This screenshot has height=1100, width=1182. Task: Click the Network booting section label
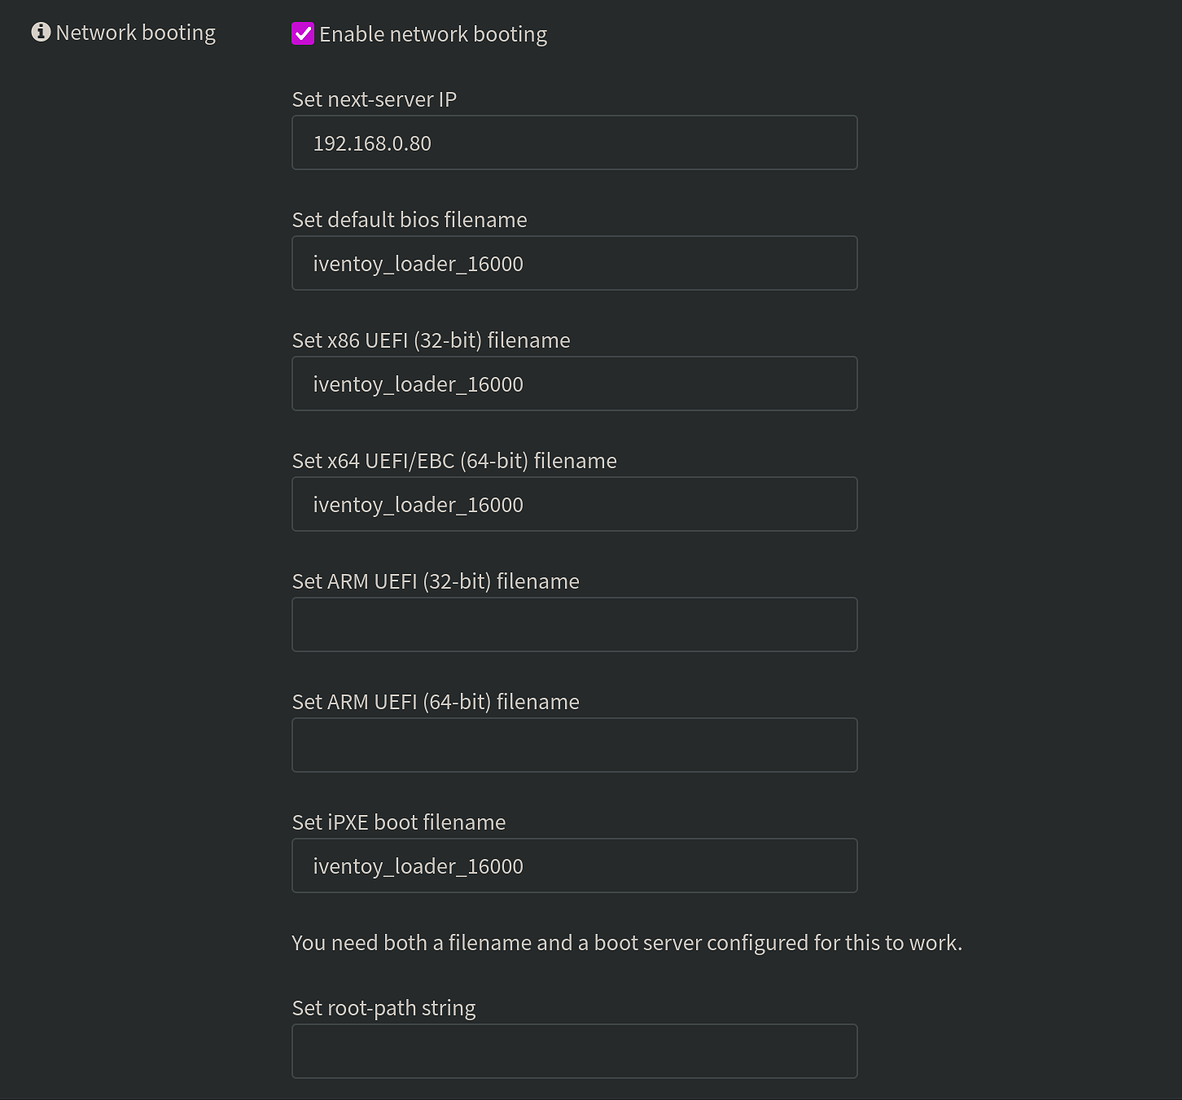[134, 32]
